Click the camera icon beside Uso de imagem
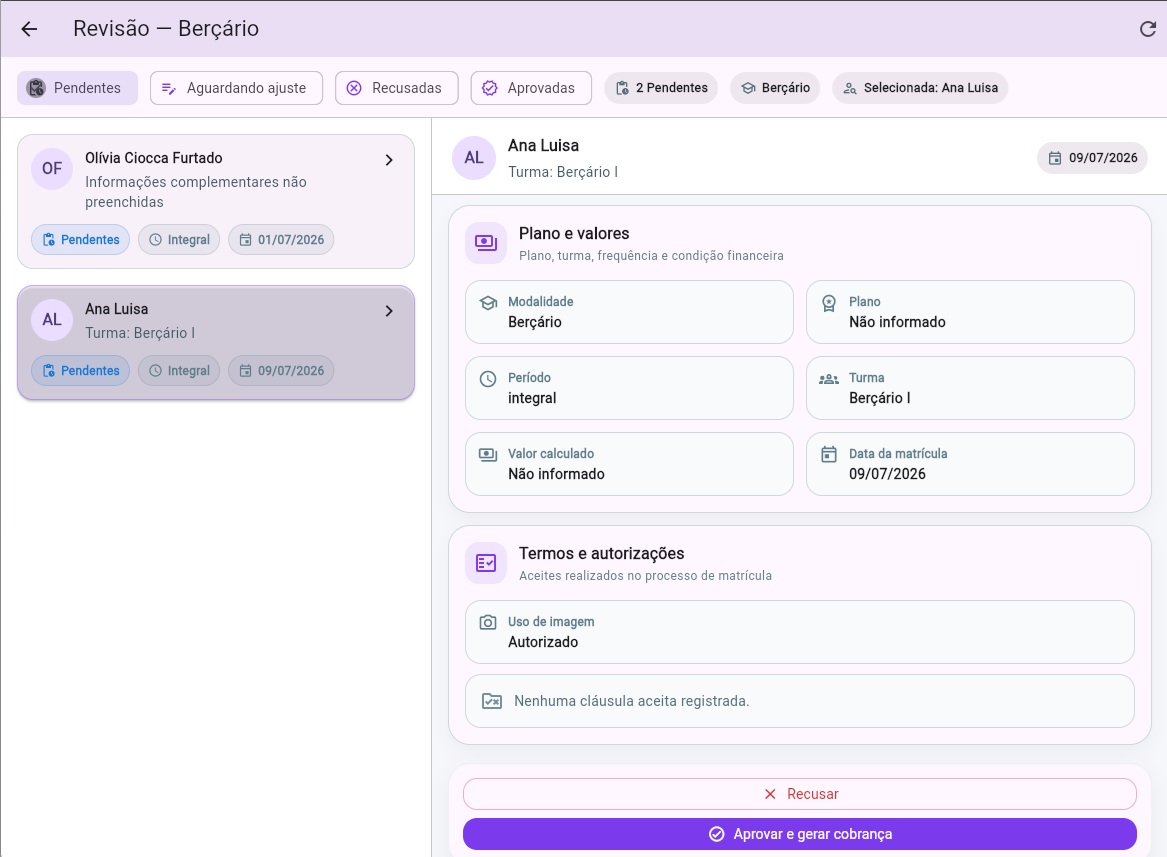Image resolution: width=1167 pixels, height=857 pixels. 487,622
